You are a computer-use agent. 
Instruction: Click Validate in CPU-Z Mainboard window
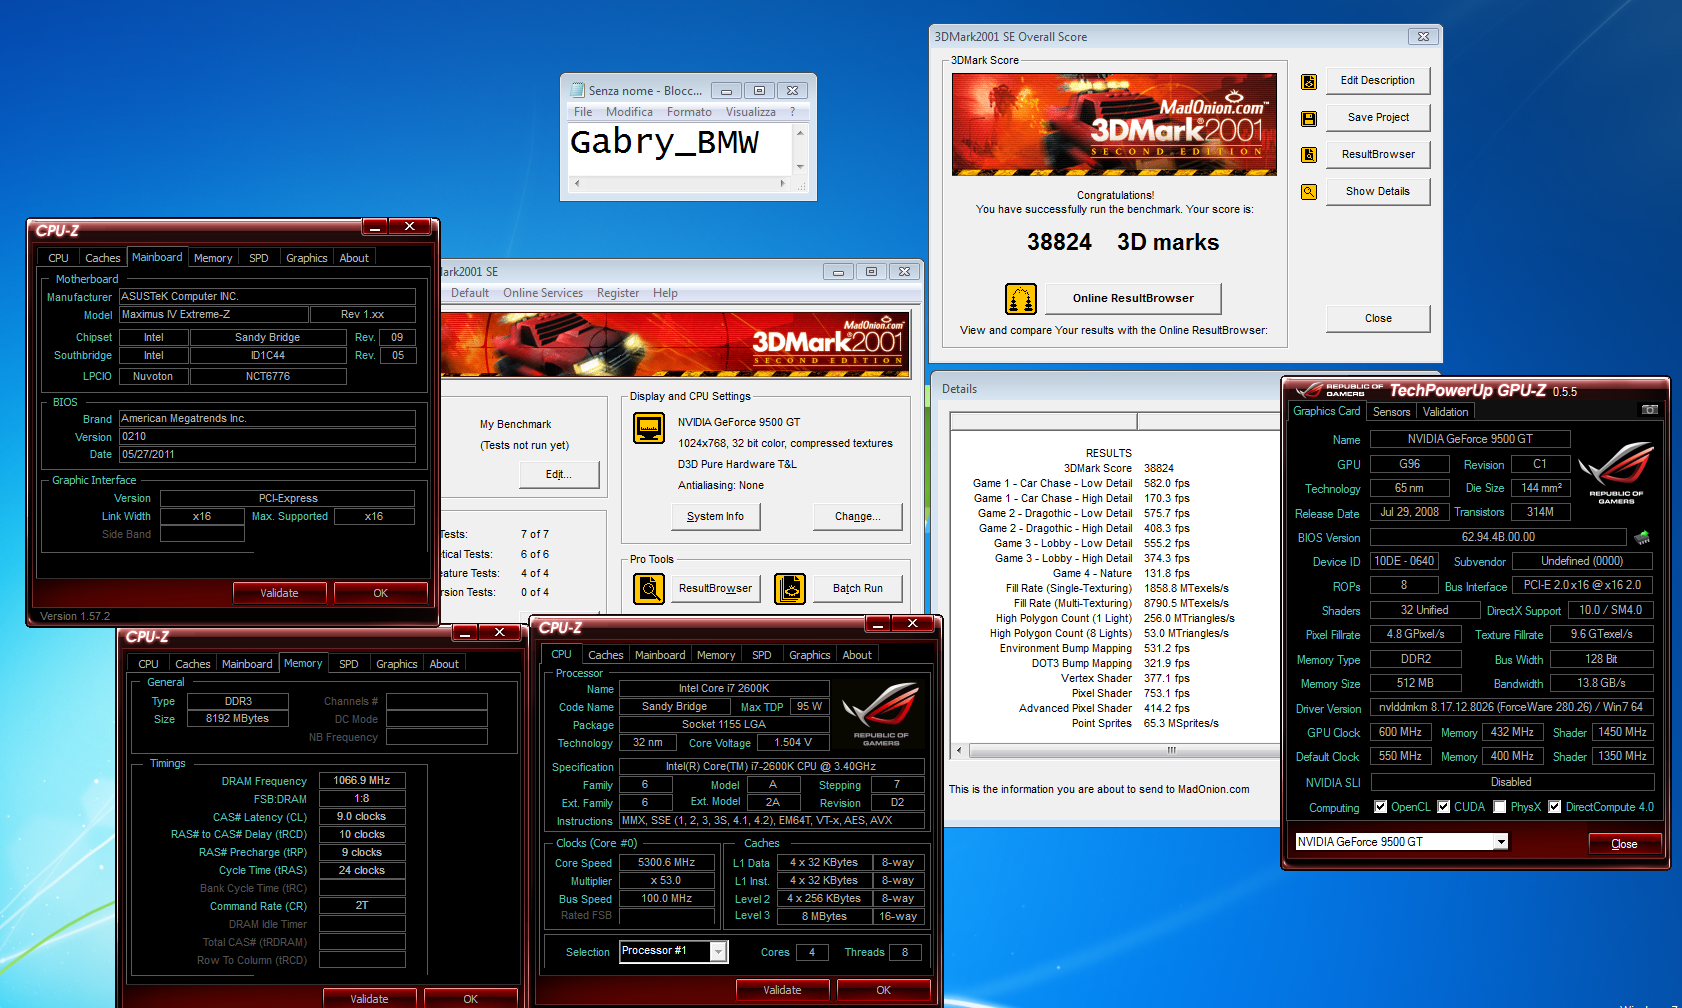pyautogui.click(x=279, y=593)
